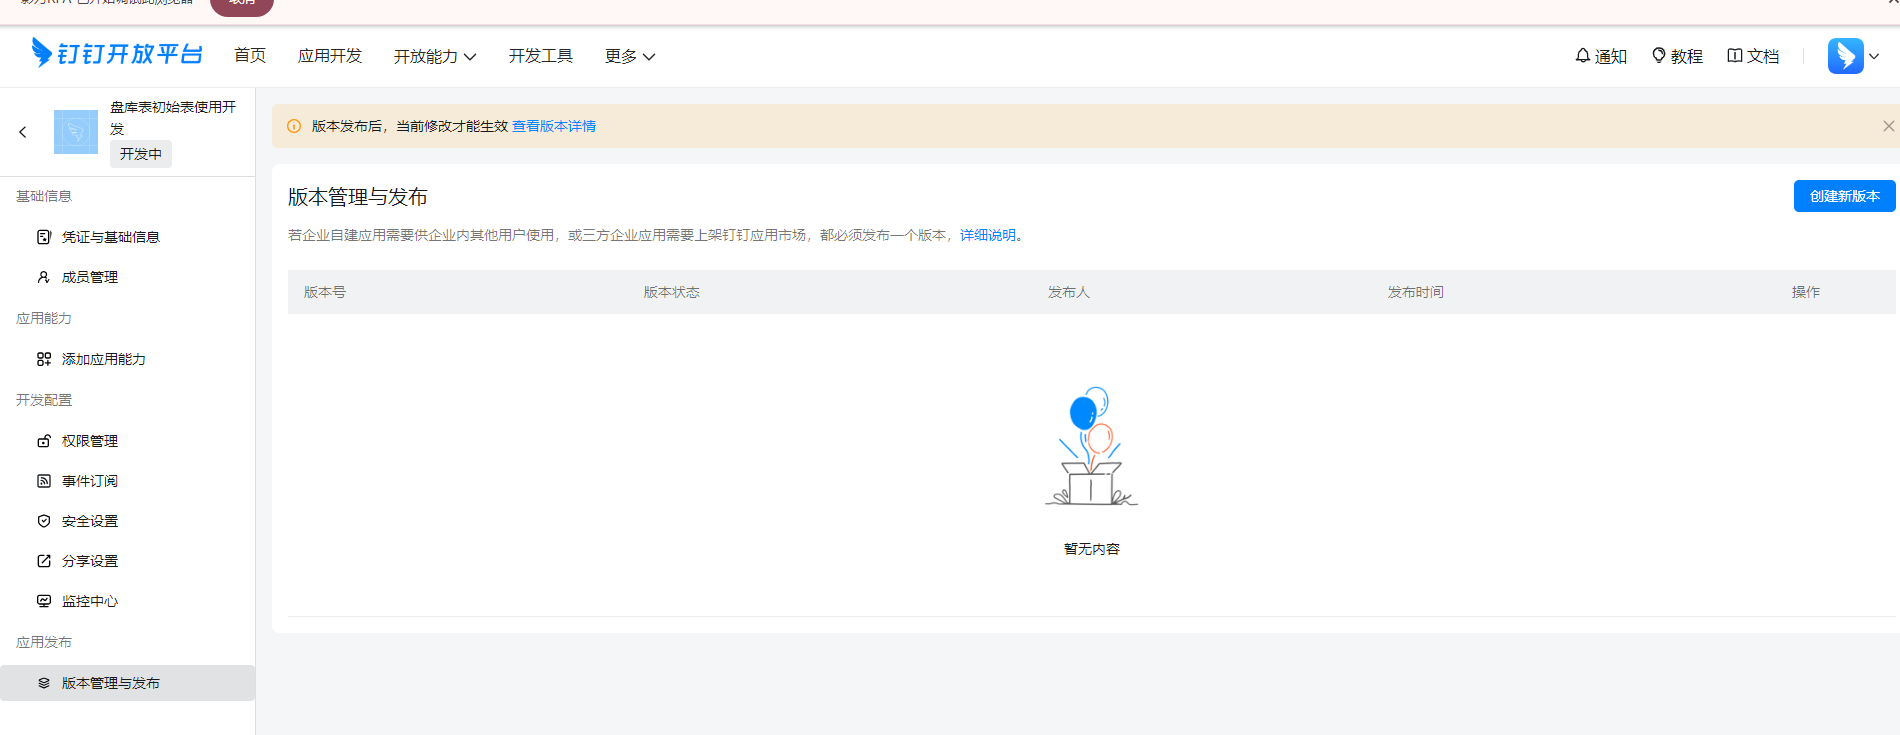
Task: Click the app thumbnail icon in sidebar
Action: click(76, 132)
